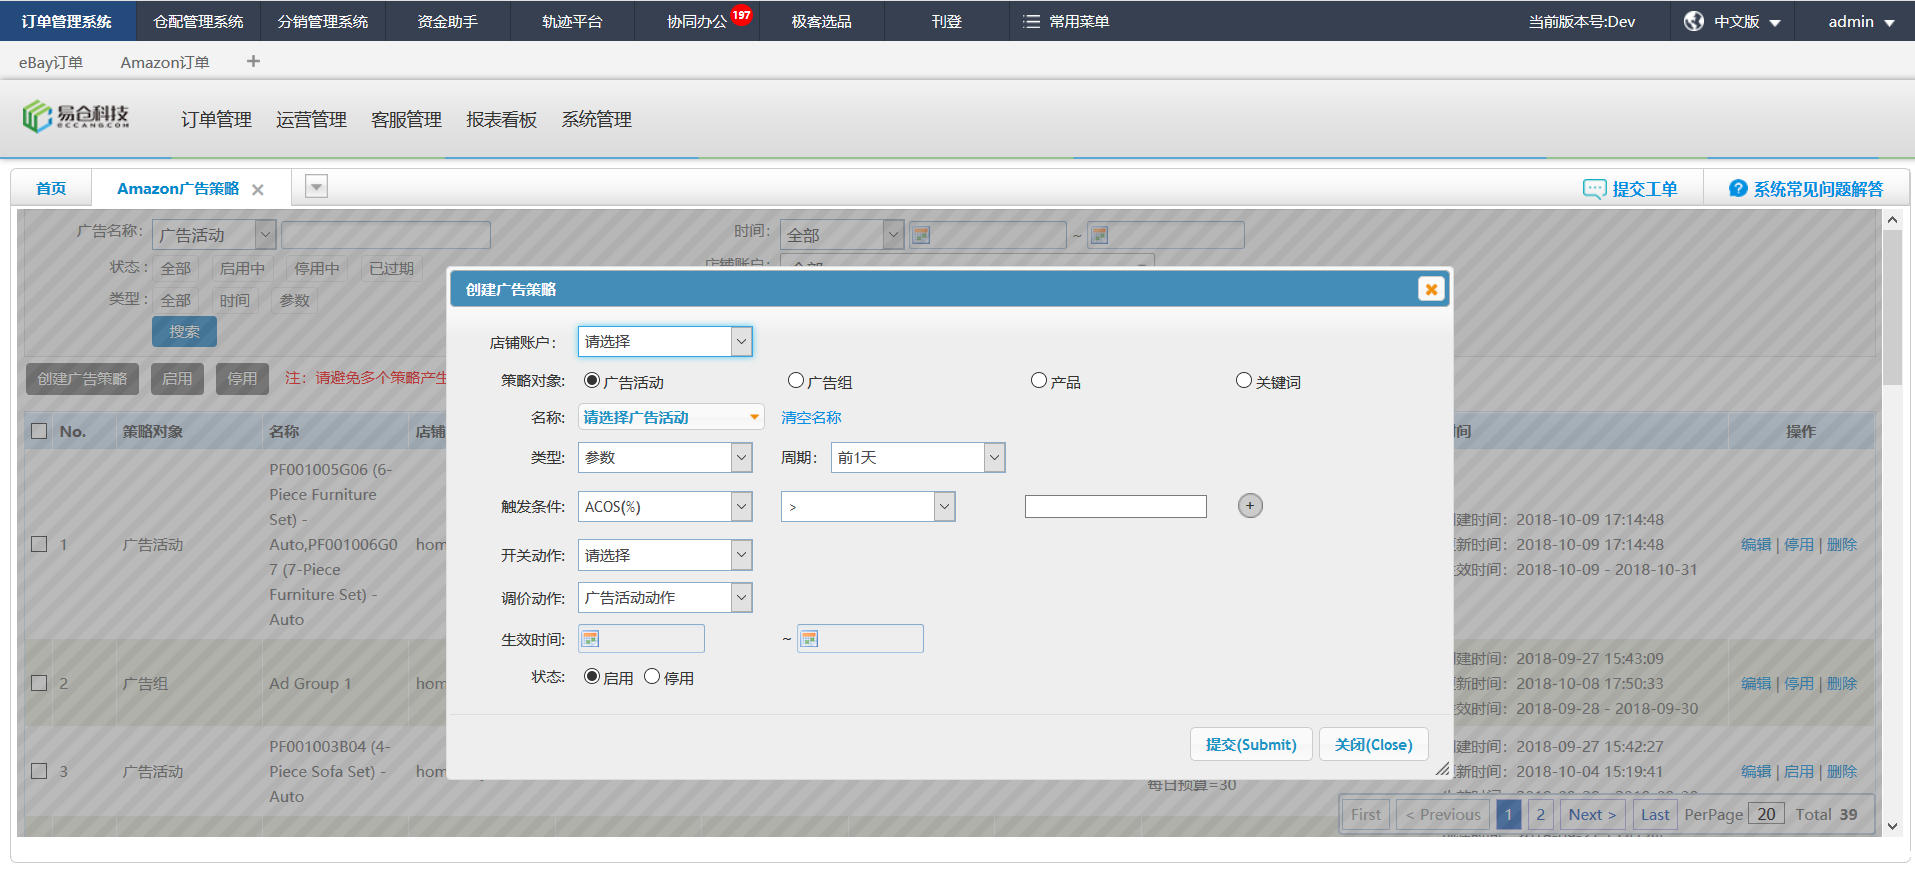Select the 关键词 radio option
The width and height of the screenshot is (1915, 869).
[x=1244, y=381]
